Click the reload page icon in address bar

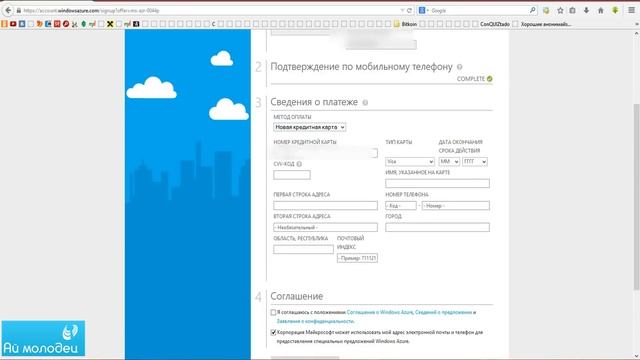[x=409, y=11]
